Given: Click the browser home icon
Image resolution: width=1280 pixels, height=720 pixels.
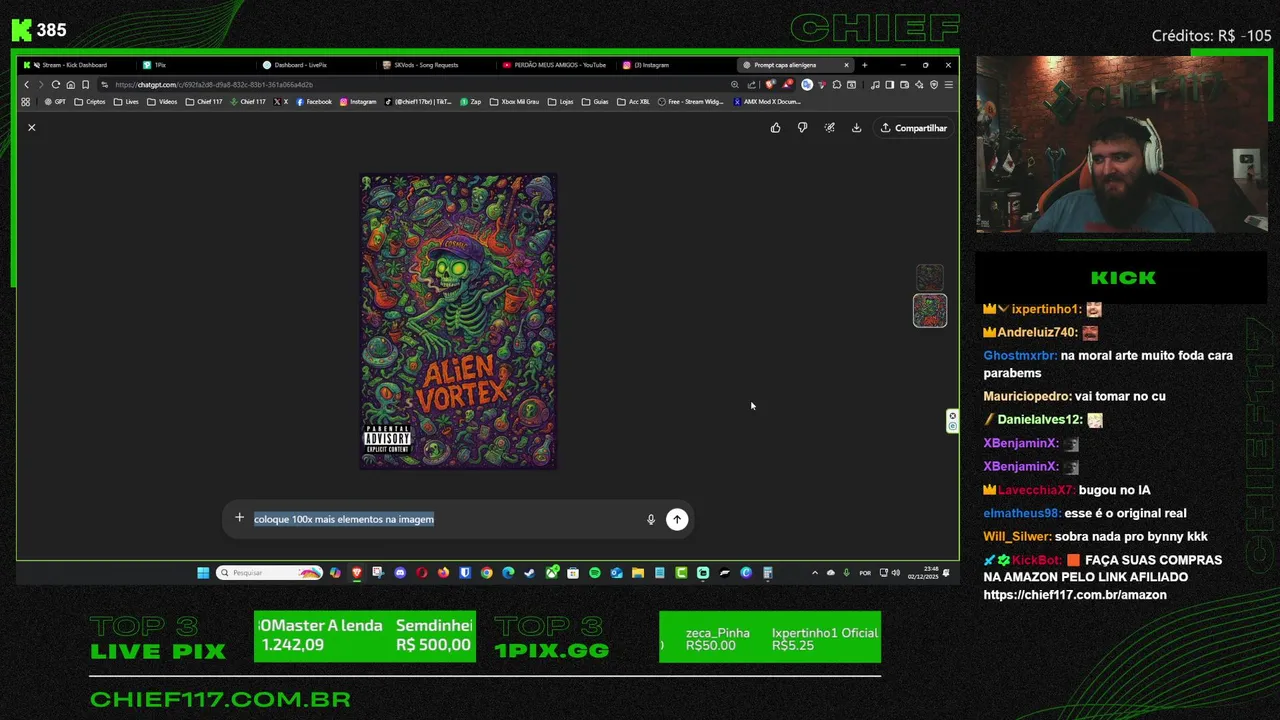Looking at the screenshot, I should point(70,85).
